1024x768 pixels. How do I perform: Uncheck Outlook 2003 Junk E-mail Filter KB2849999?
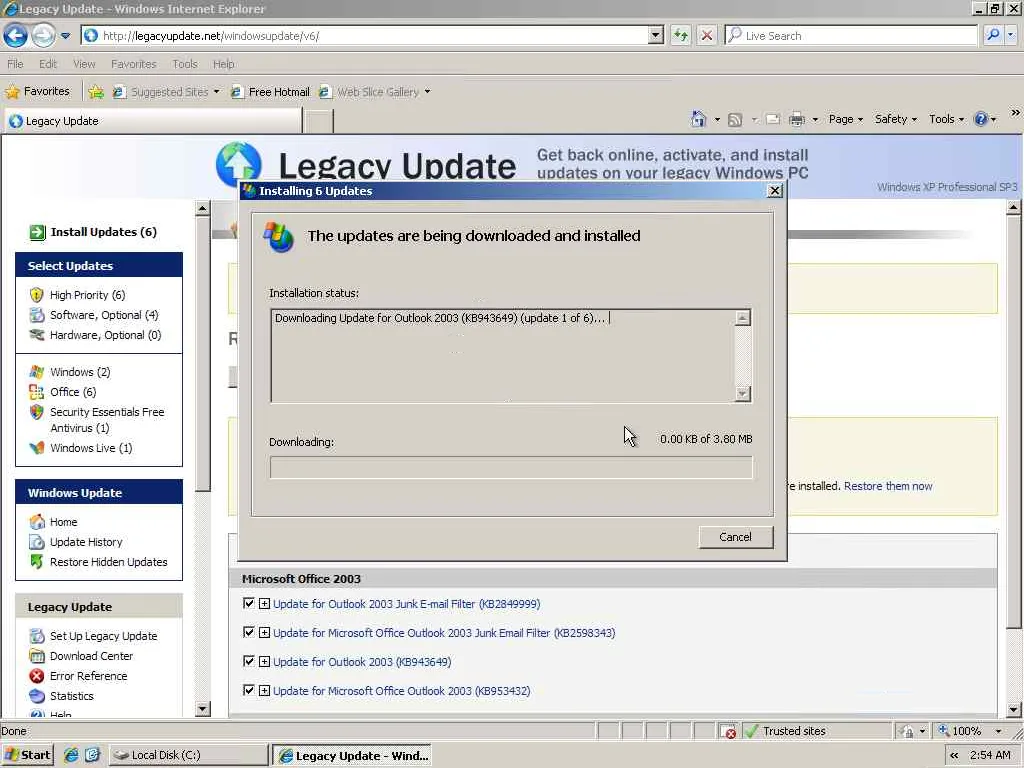pos(248,603)
